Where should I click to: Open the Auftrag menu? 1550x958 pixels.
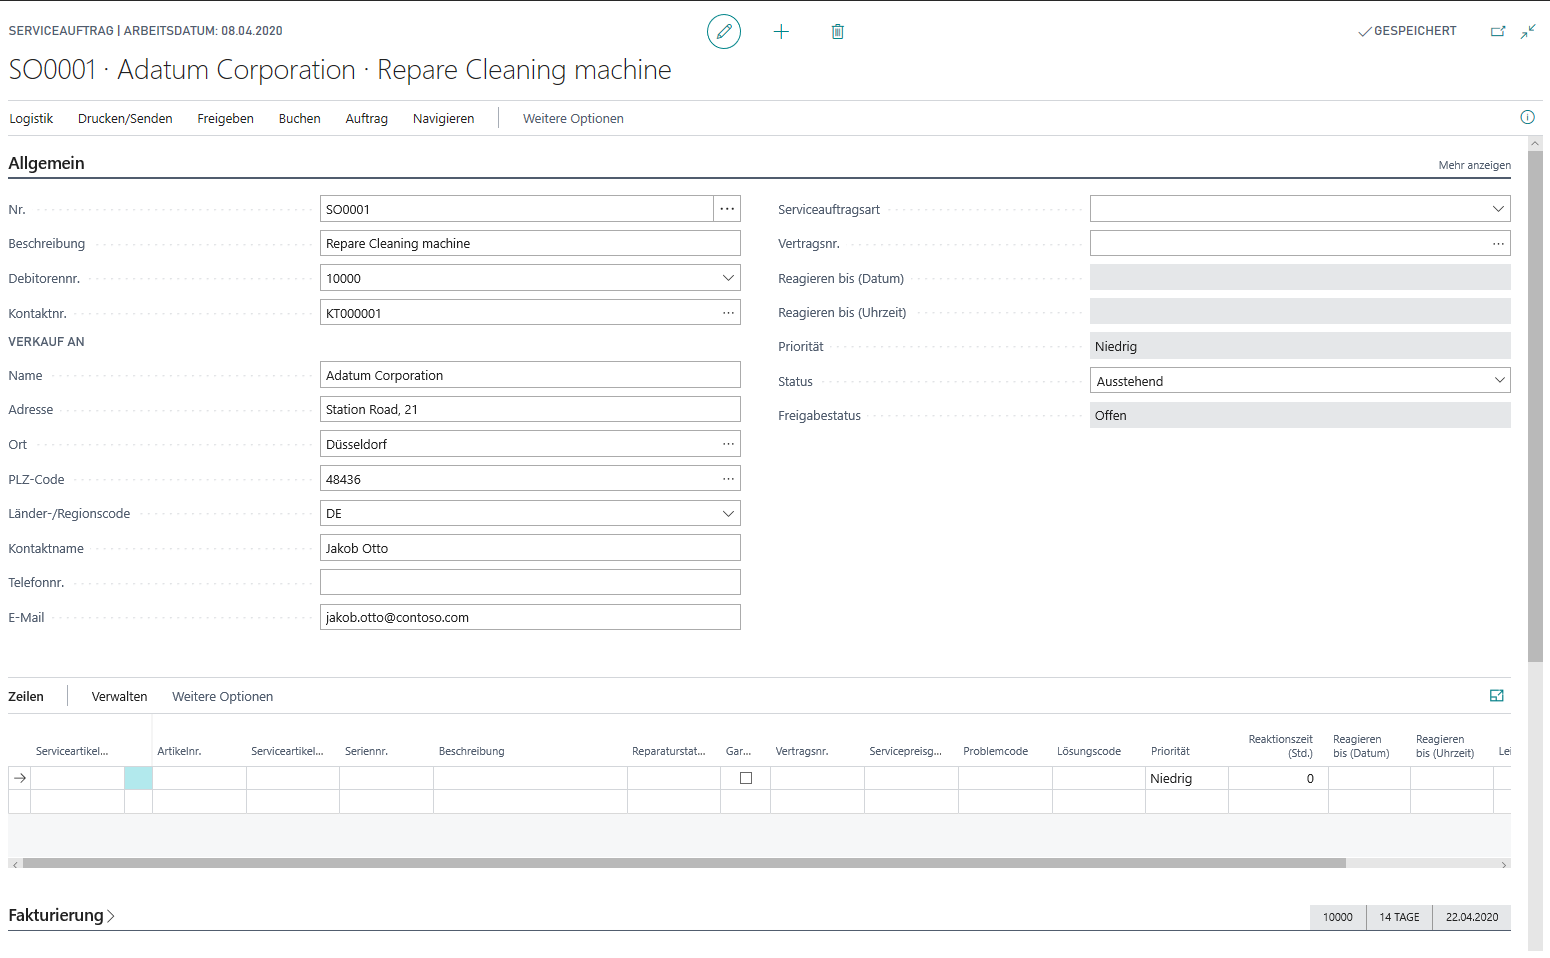coord(366,118)
